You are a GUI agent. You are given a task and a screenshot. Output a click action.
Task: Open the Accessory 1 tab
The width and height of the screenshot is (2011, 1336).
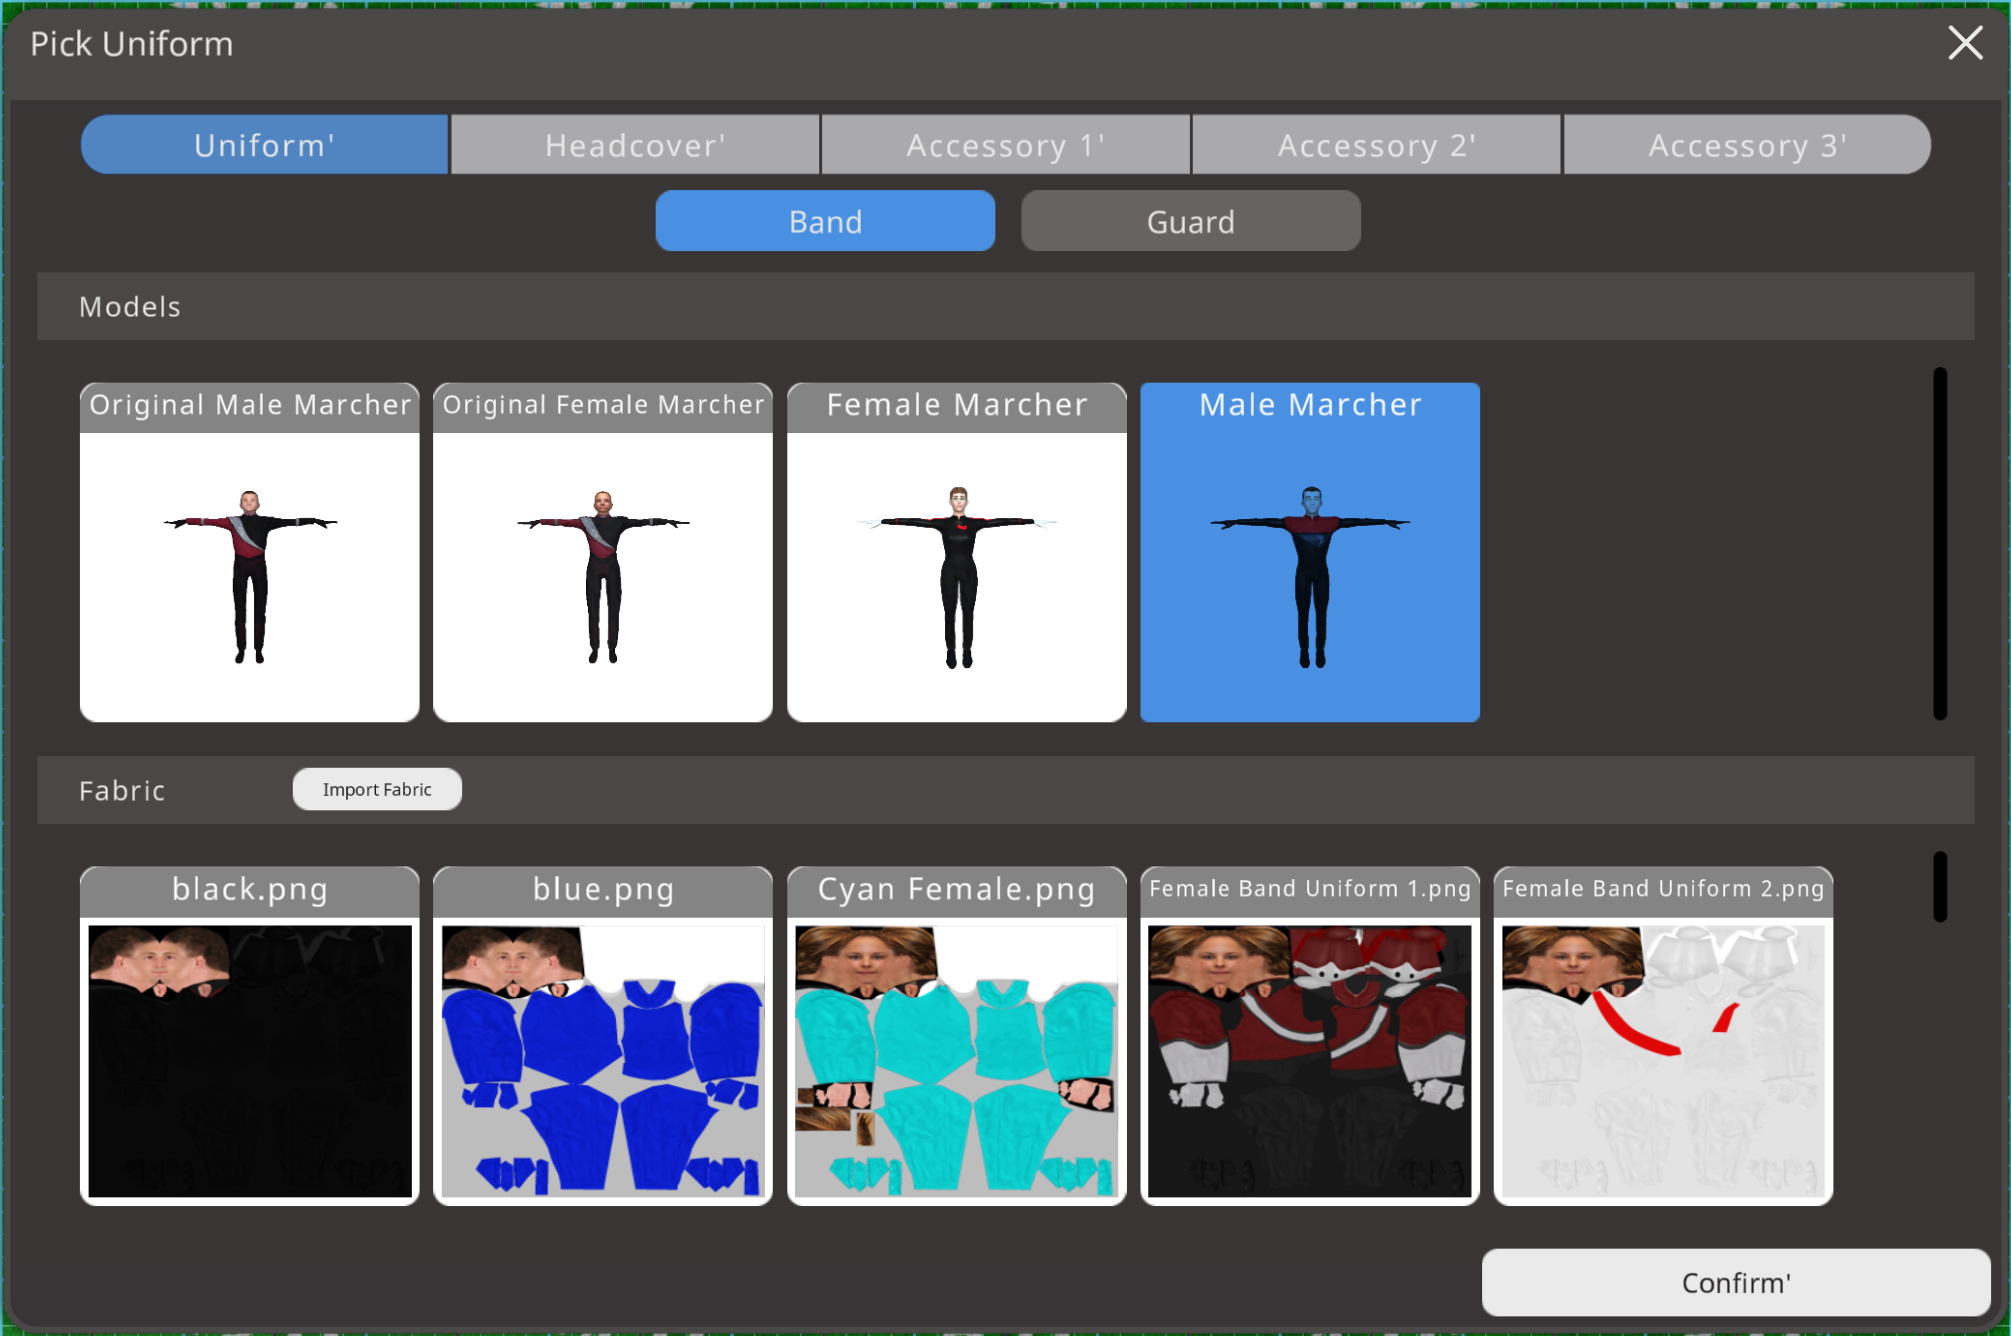point(1005,145)
